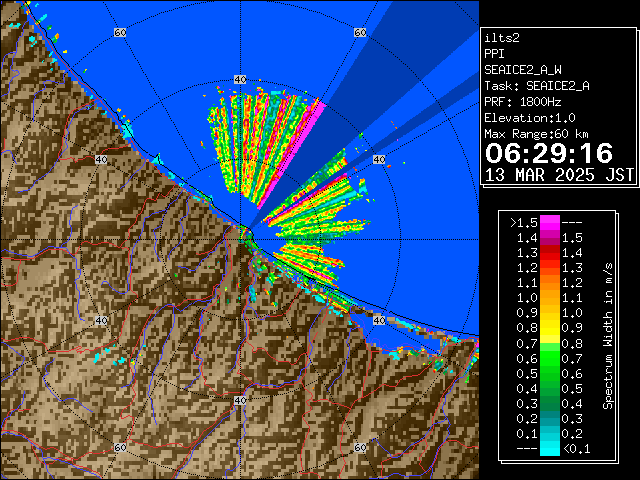Select the PPI scan type label
640x480 pixels.
(x=494, y=54)
